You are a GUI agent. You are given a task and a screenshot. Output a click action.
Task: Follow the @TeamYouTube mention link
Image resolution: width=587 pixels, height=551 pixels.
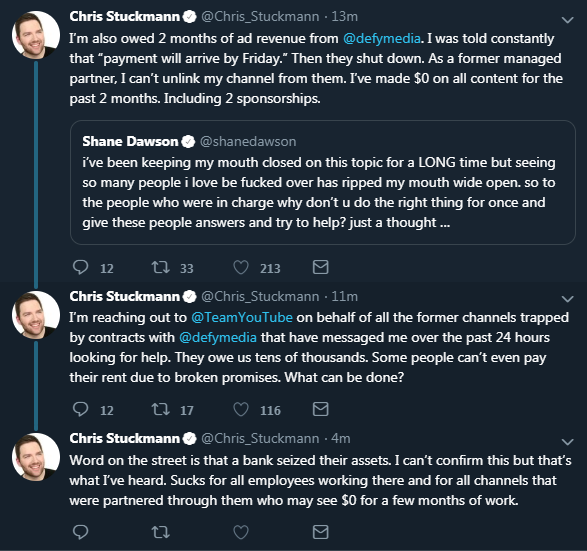pos(242,317)
